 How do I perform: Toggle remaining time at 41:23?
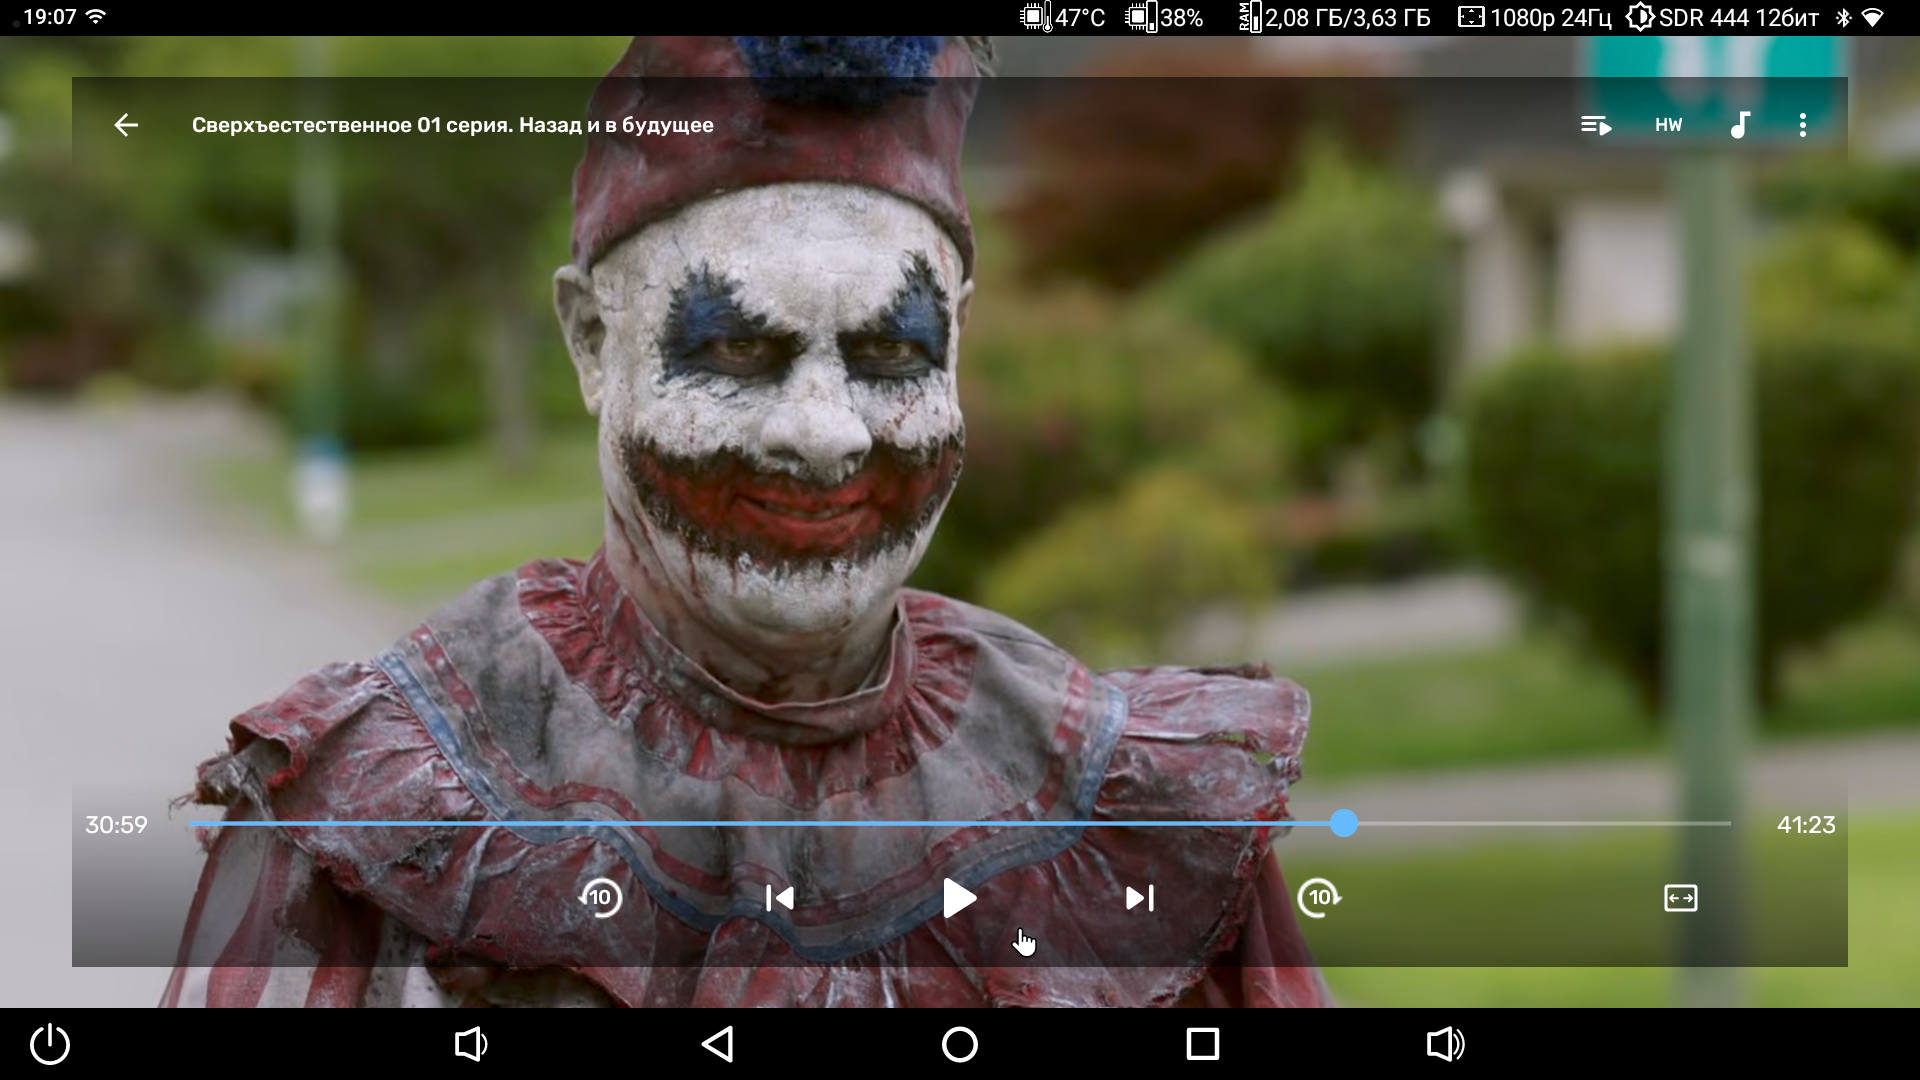coord(1805,825)
